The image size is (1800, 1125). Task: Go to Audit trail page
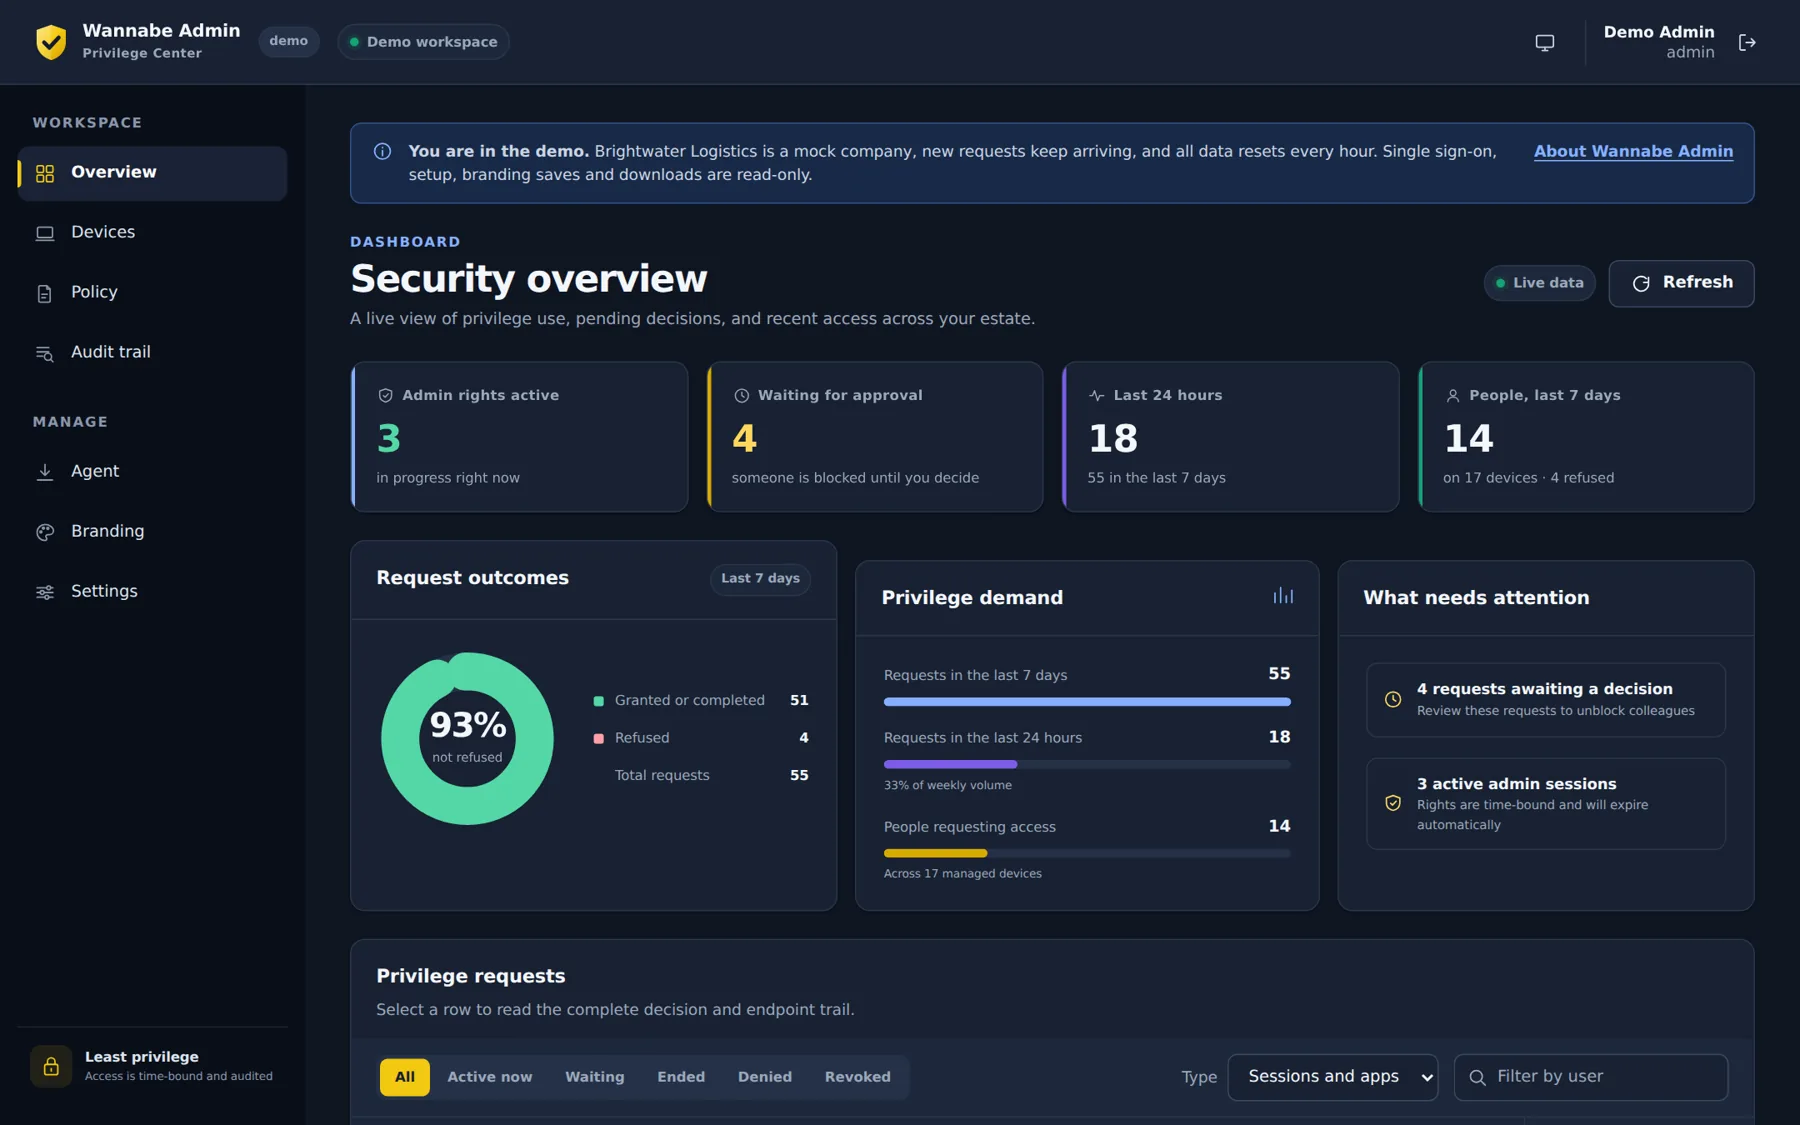[152, 352]
